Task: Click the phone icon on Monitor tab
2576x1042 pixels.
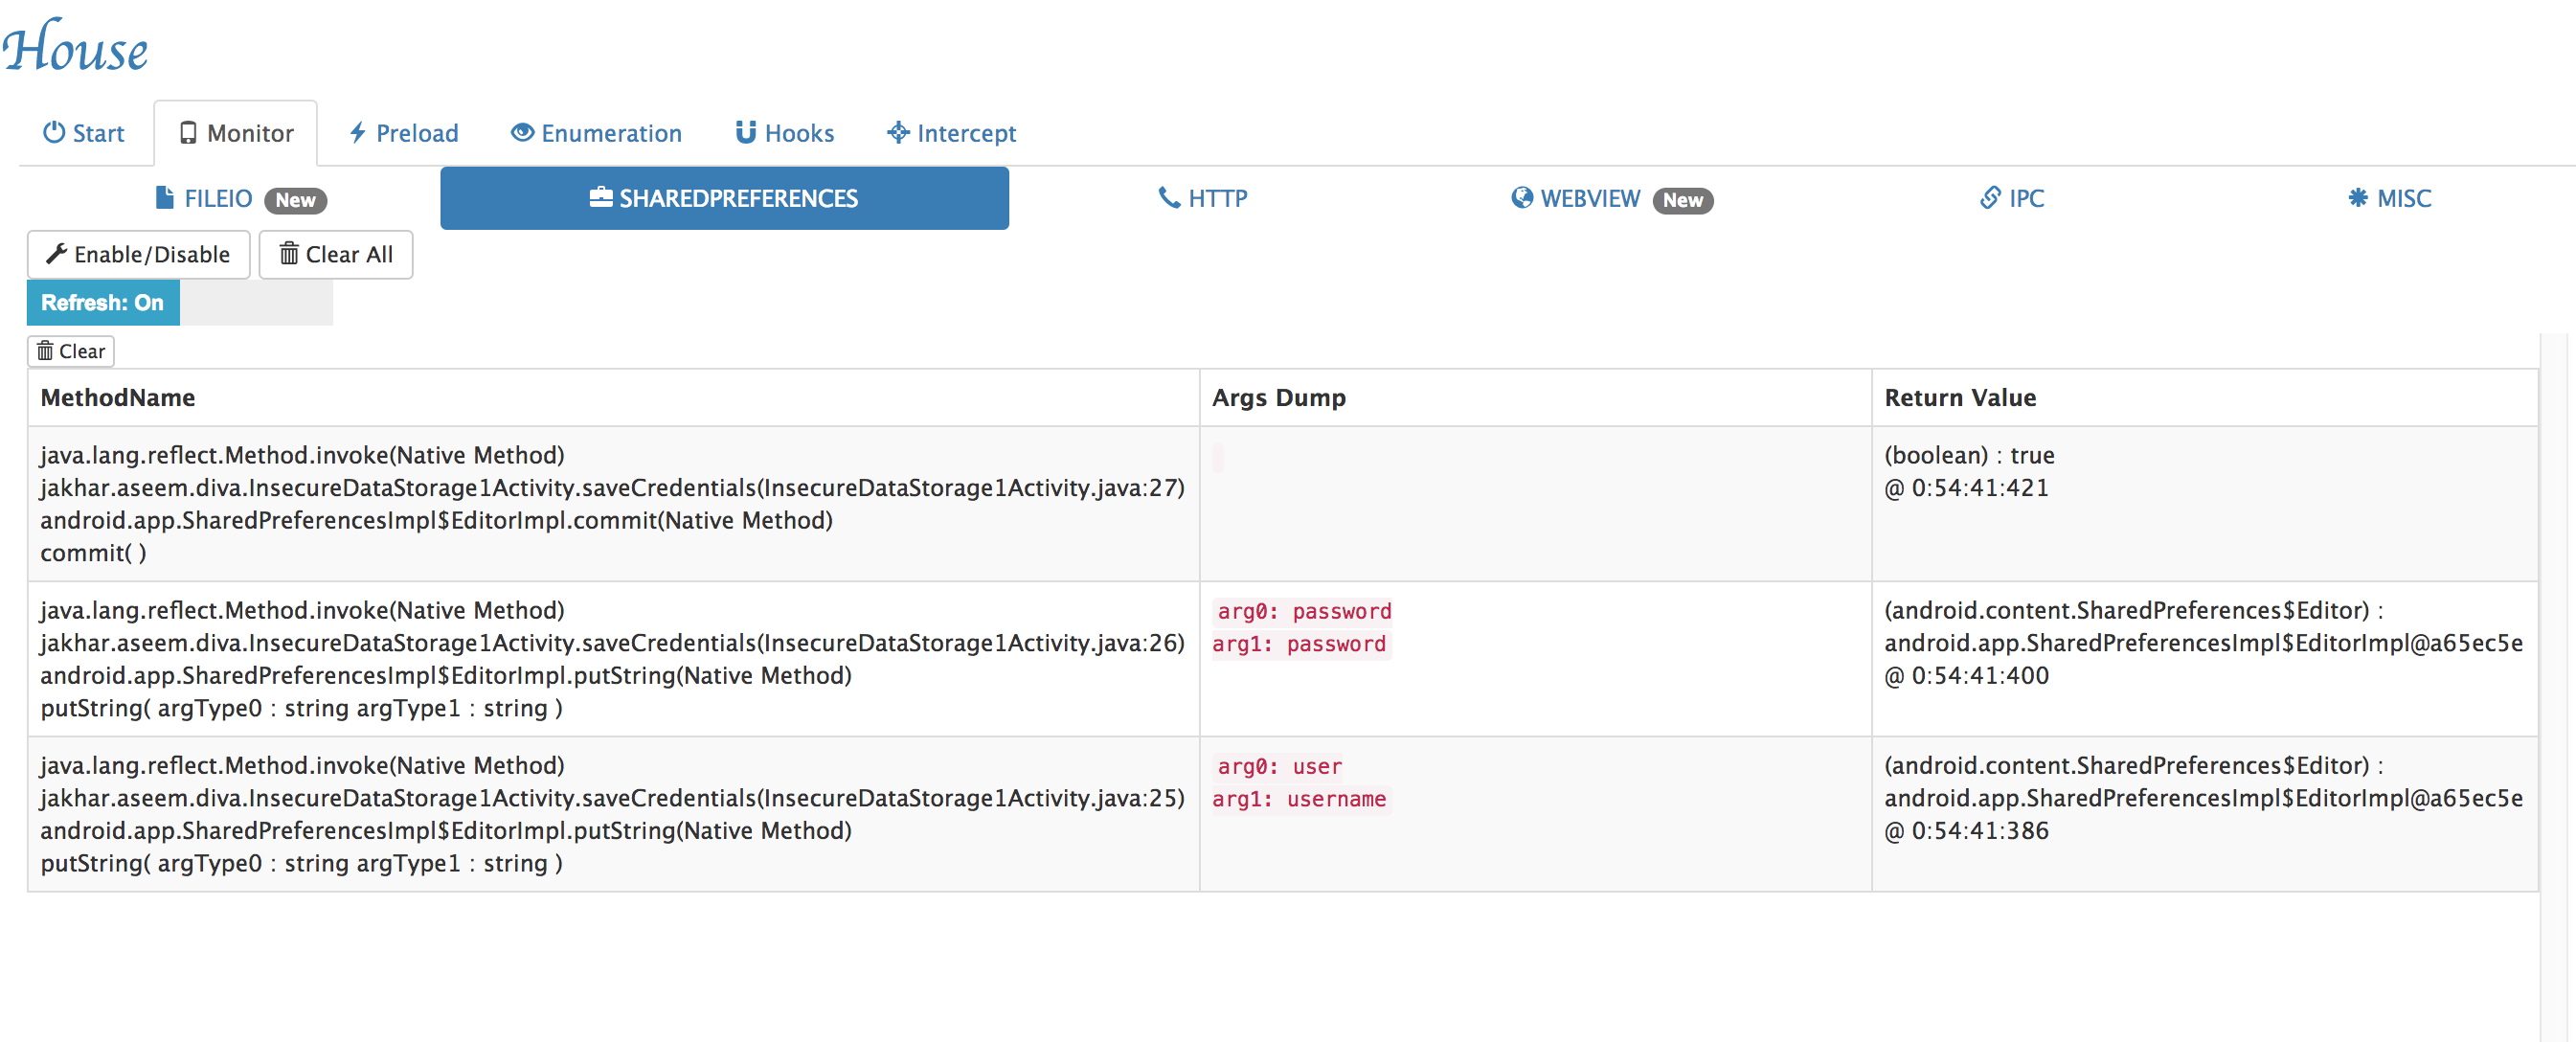Action: click(187, 133)
